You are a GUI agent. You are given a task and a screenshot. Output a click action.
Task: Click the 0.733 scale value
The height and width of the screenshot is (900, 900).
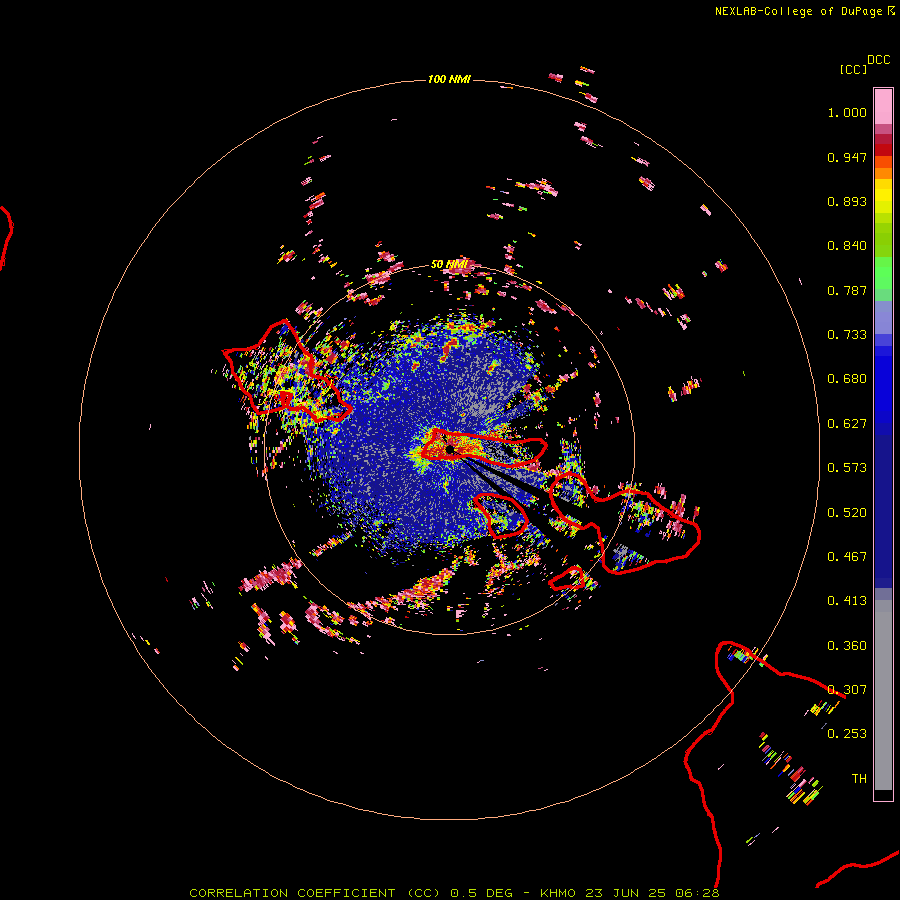click(847, 335)
